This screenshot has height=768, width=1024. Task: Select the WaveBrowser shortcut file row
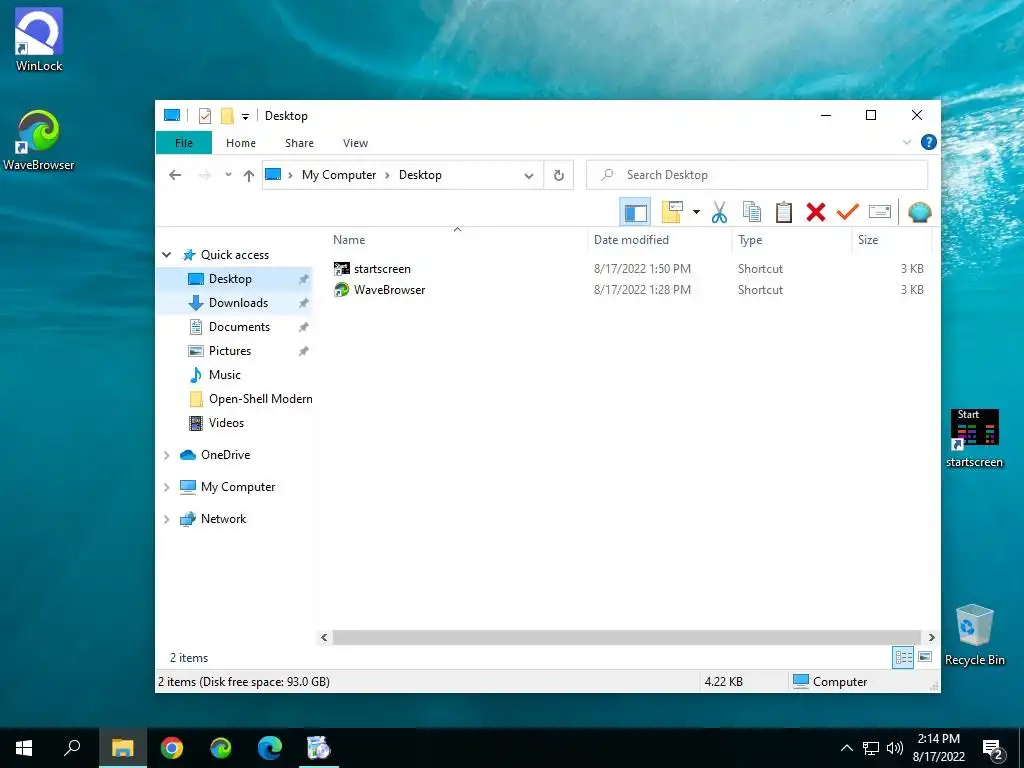pyautogui.click(x=629, y=289)
